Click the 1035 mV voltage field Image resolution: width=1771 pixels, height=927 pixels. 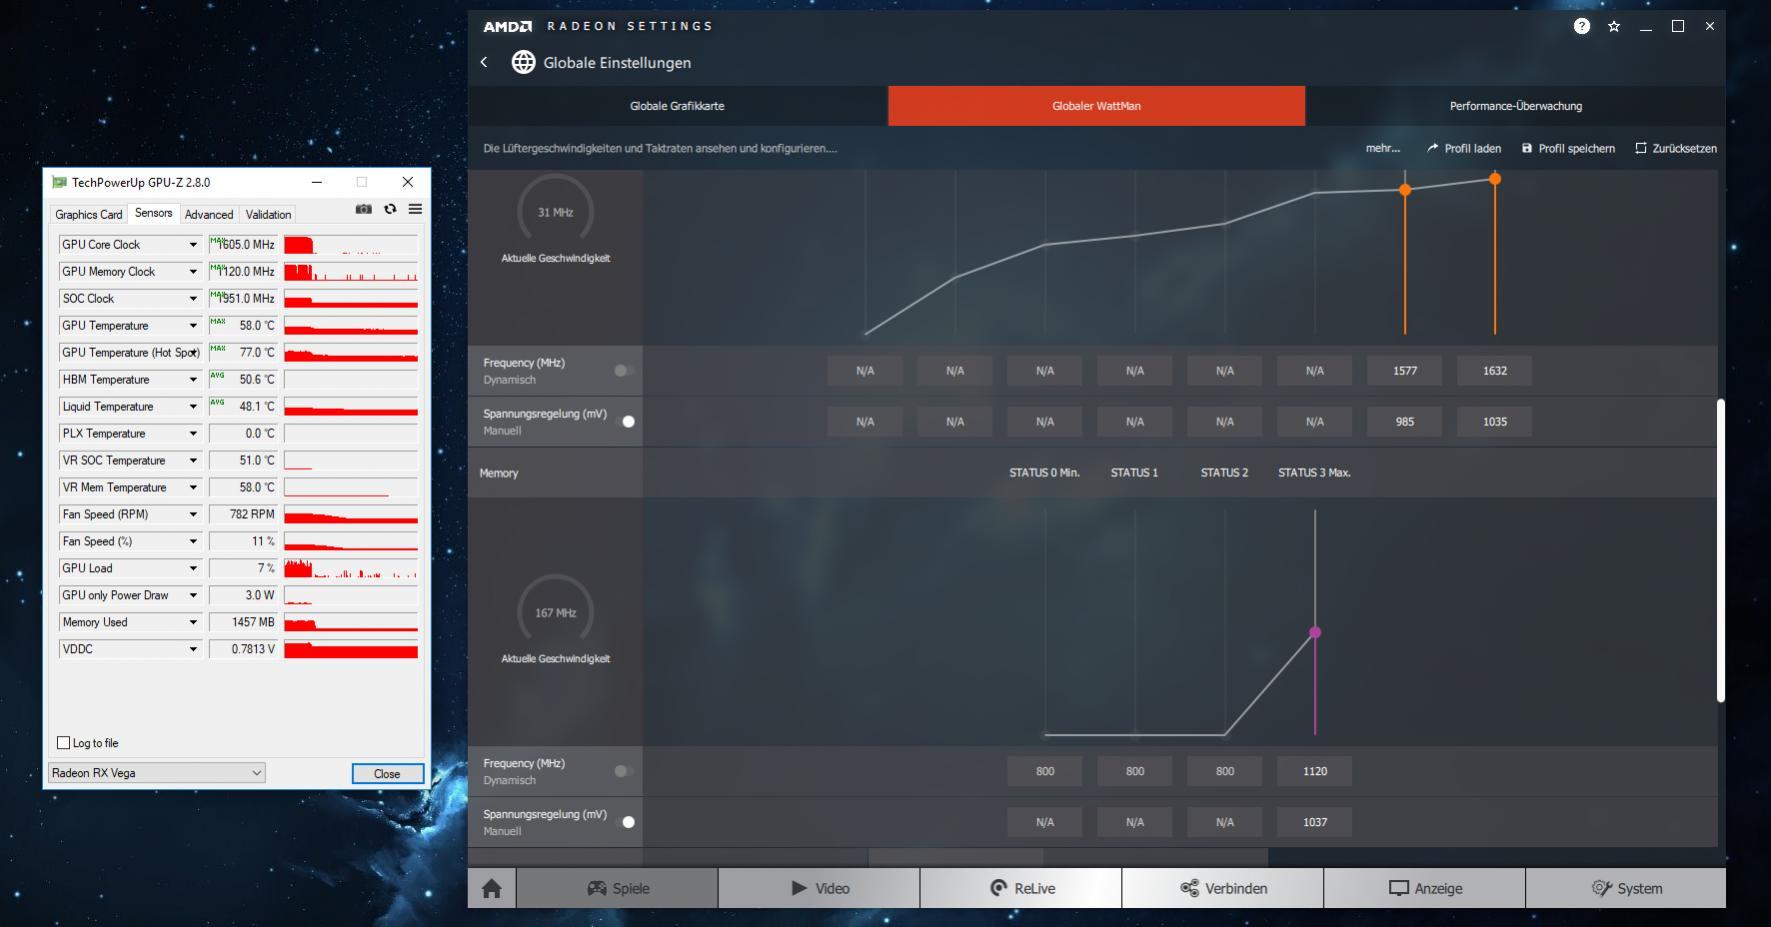pos(1495,421)
